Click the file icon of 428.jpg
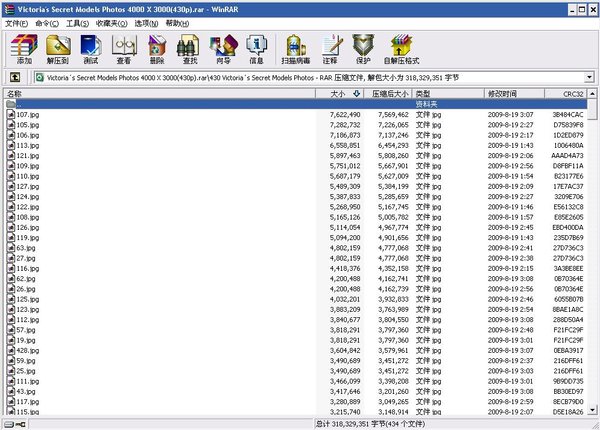Viewport: 600px width, 430px height. click(11, 350)
